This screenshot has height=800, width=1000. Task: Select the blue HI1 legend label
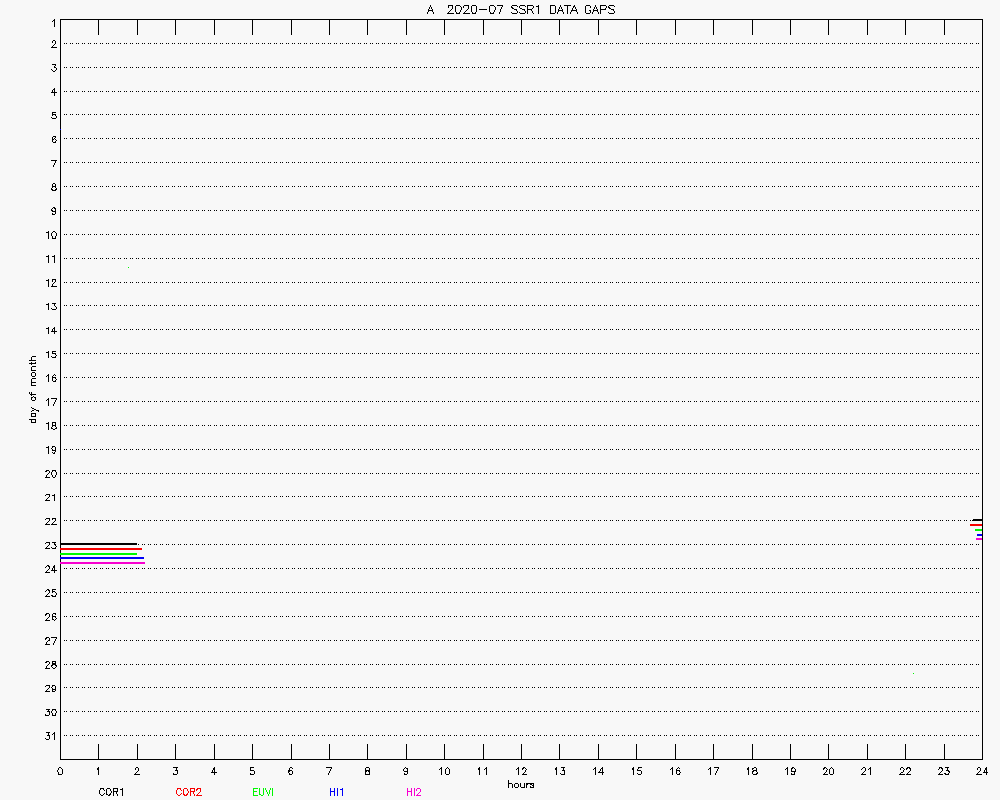(337, 792)
